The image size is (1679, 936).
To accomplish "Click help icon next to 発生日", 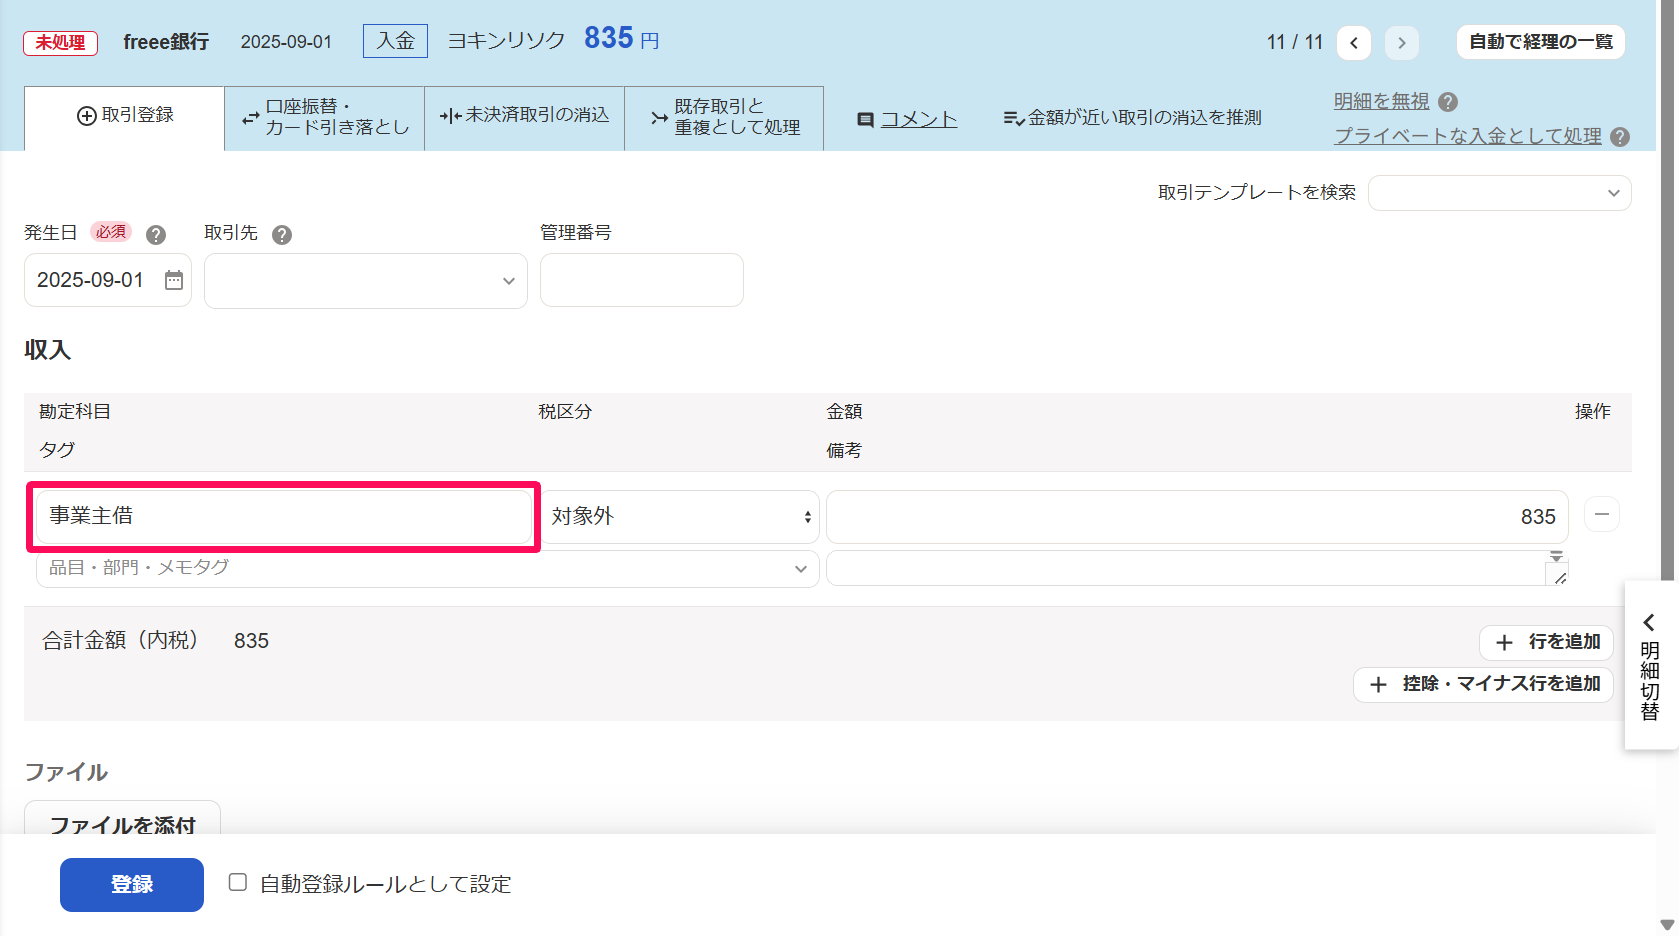I will tap(156, 235).
